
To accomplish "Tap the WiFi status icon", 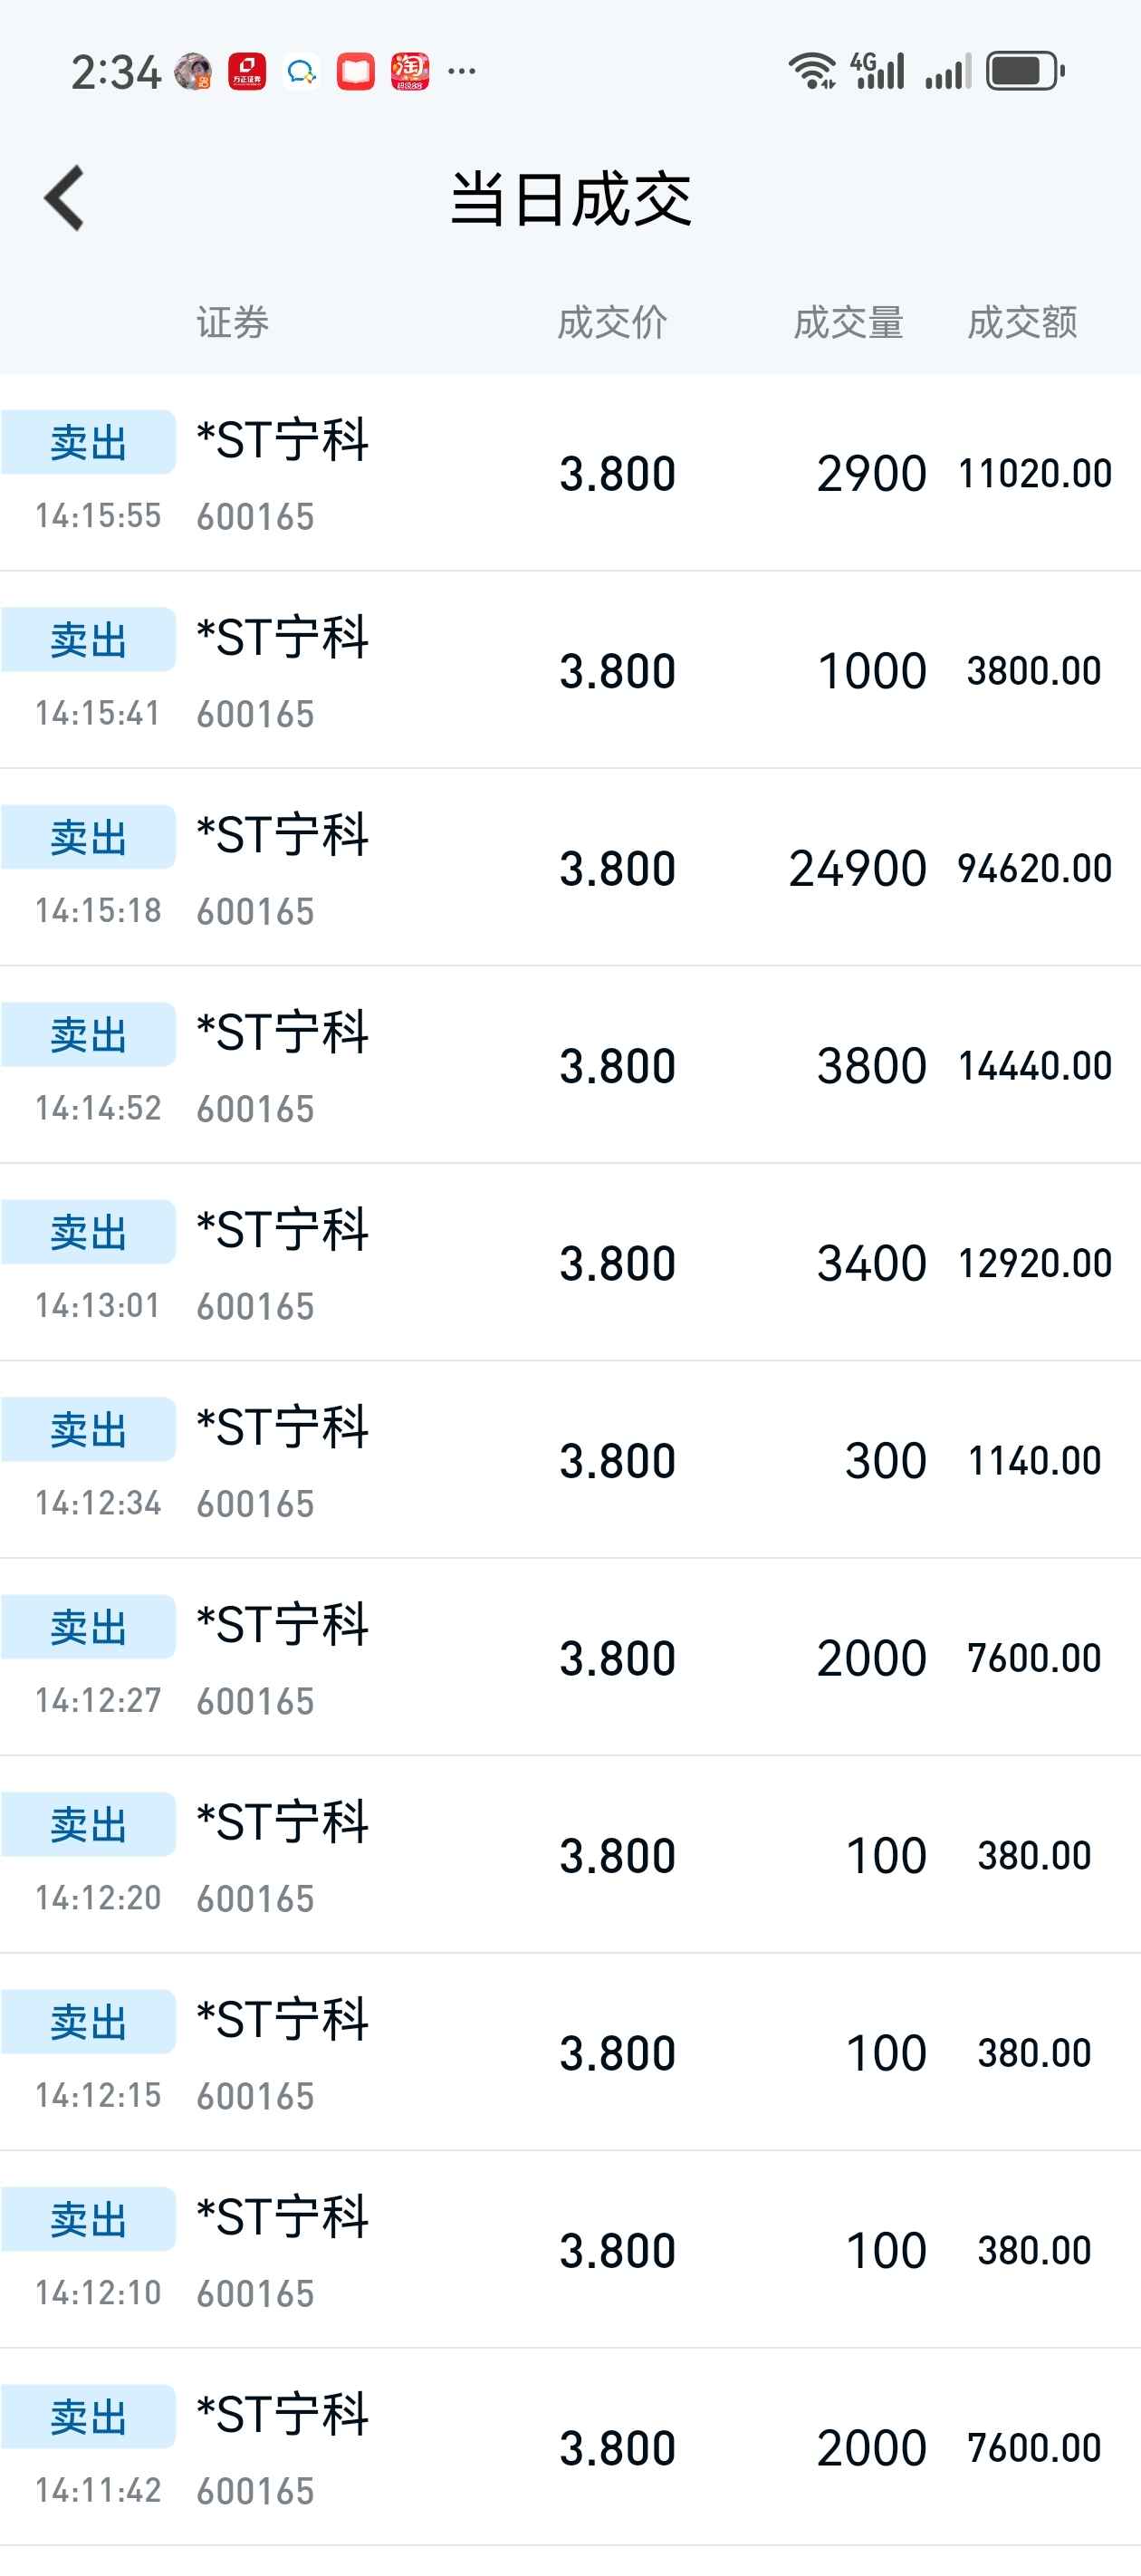I will pos(812,71).
